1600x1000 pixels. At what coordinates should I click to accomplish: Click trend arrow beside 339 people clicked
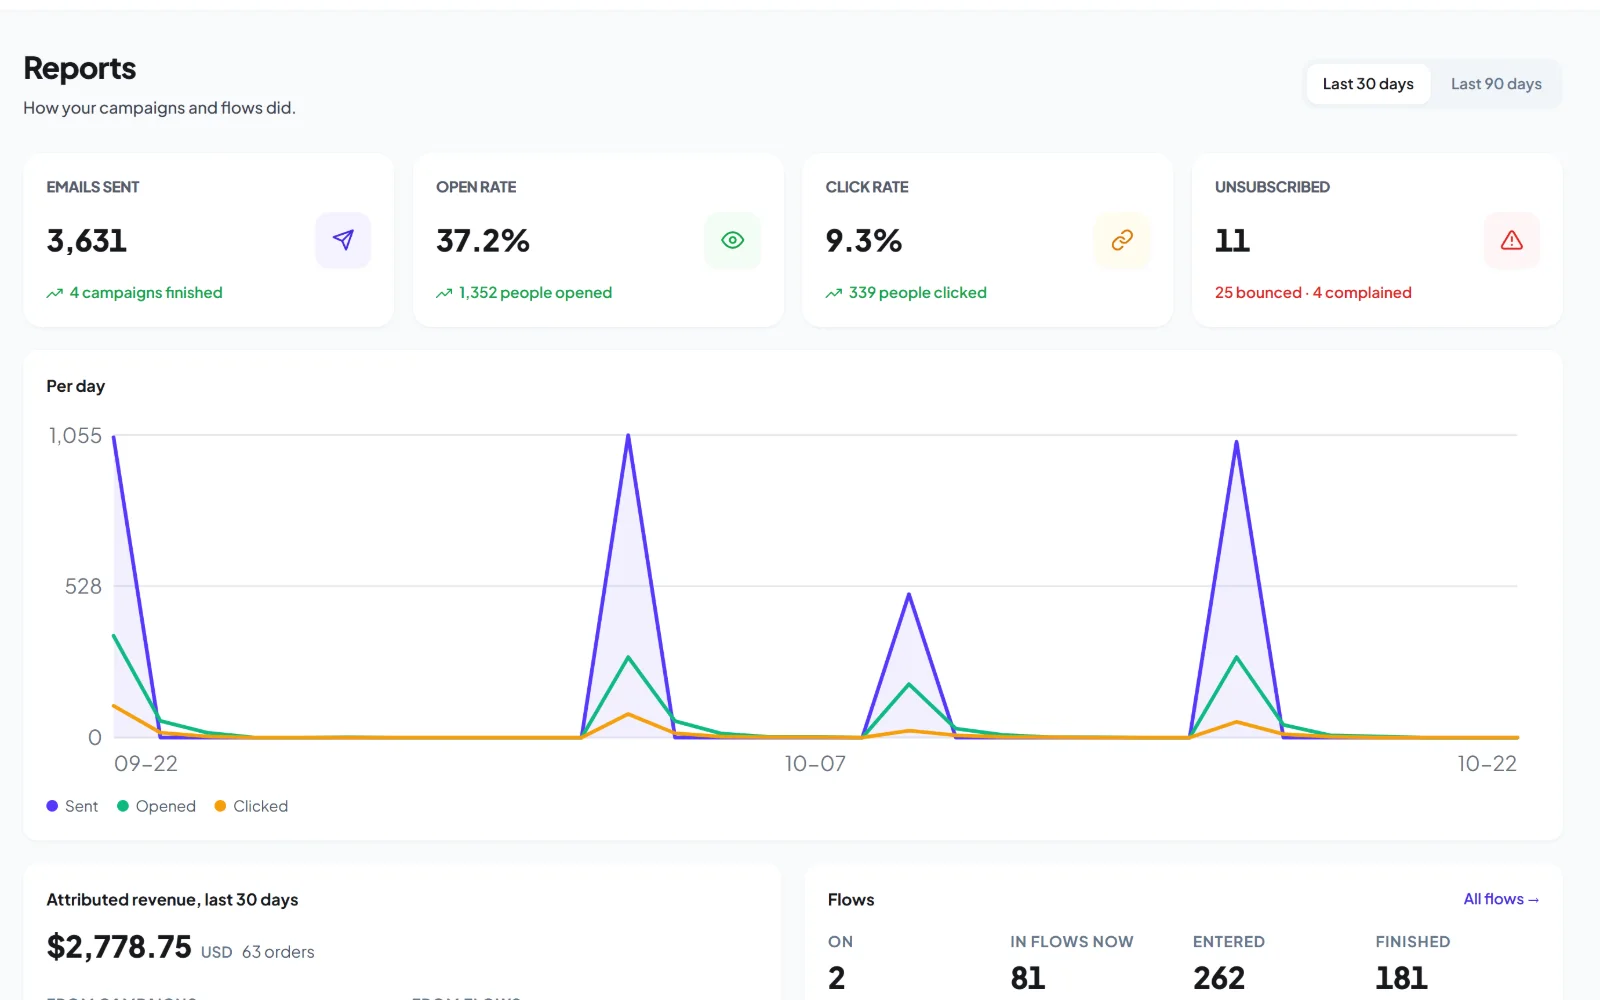[x=834, y=293]
